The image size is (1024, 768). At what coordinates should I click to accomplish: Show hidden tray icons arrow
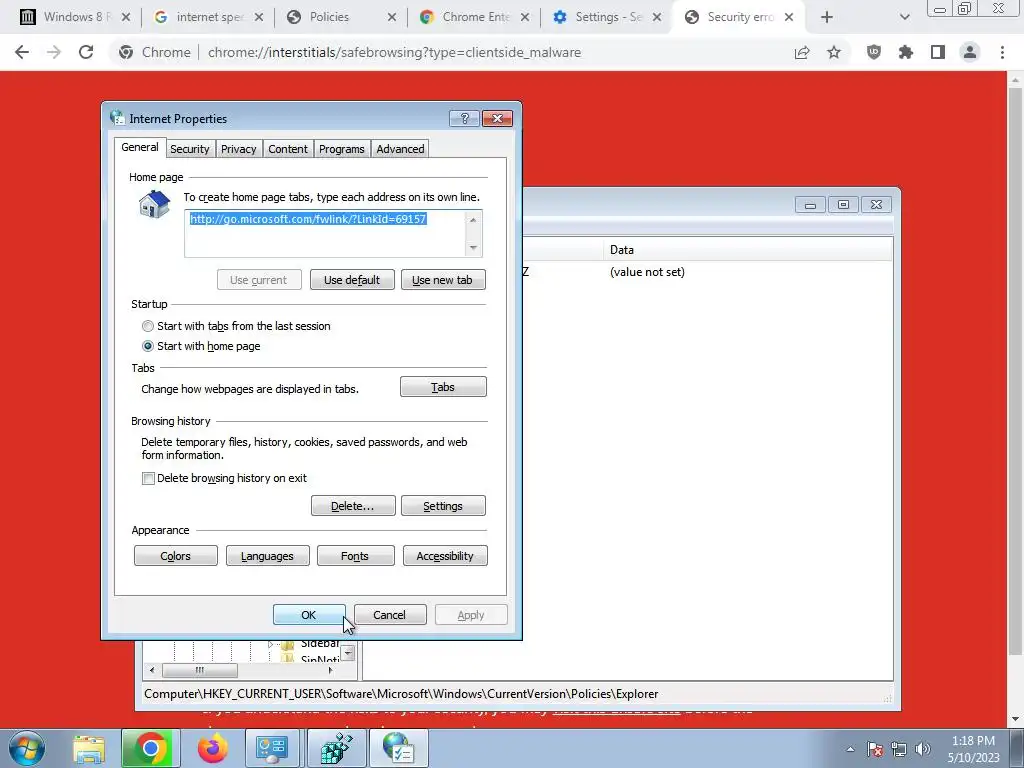click(850, 749)
